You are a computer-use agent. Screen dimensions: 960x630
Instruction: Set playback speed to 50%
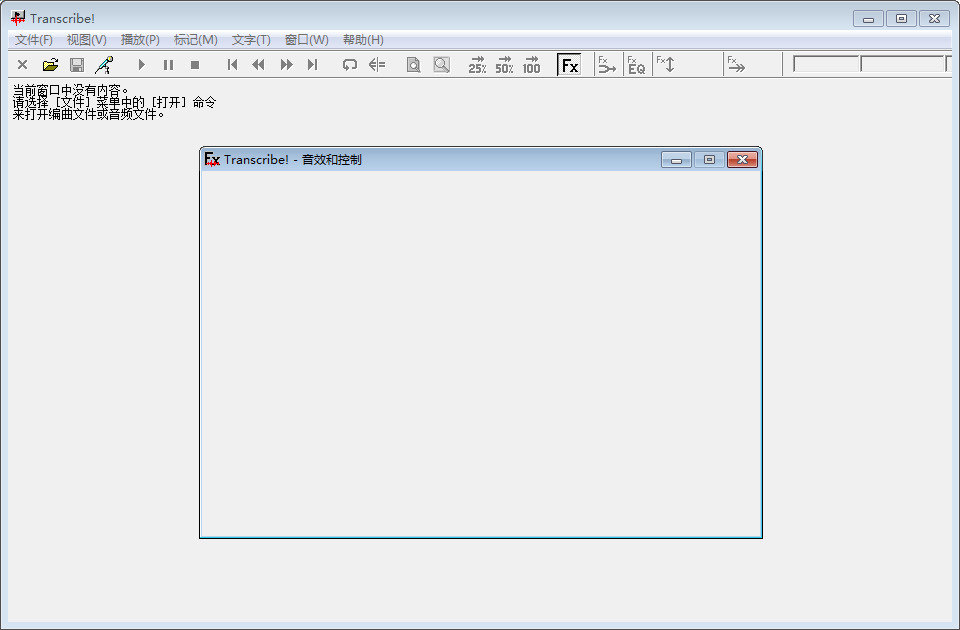[x=504, y=65]
